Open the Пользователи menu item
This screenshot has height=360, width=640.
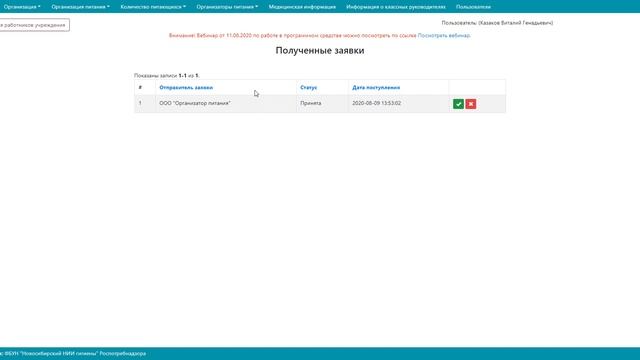[473, 7]
